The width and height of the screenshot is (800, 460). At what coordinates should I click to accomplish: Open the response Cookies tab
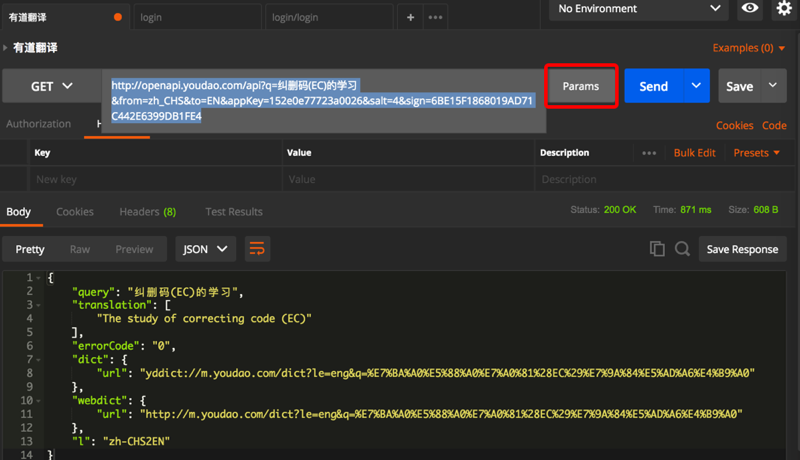[x=74, y=212]
